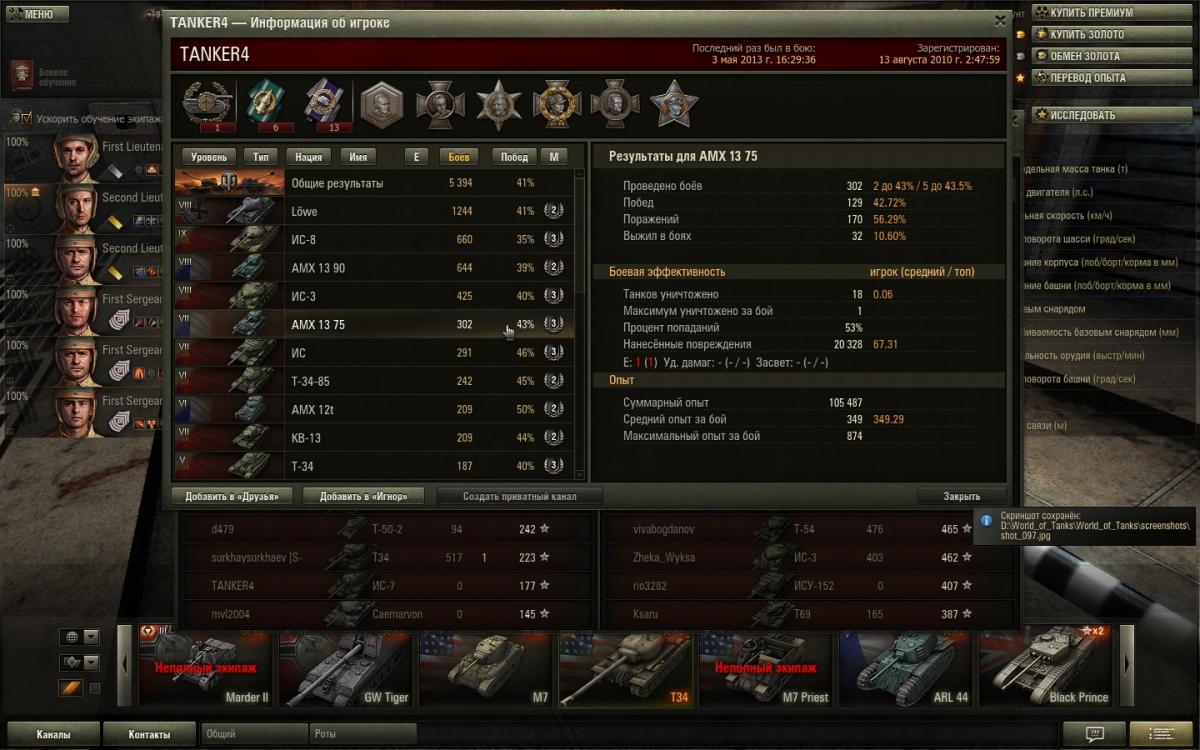Click the Е column sort button

416,157
